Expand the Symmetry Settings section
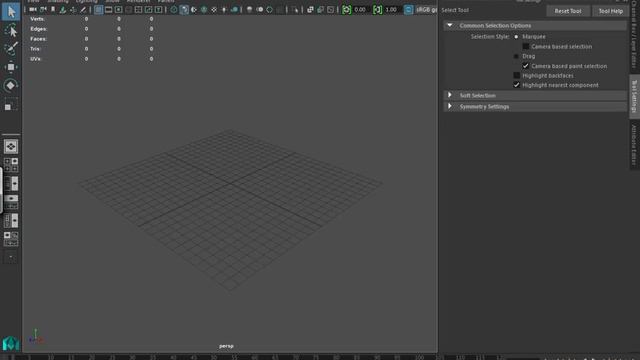640x360 pixels. coord(450,106)
